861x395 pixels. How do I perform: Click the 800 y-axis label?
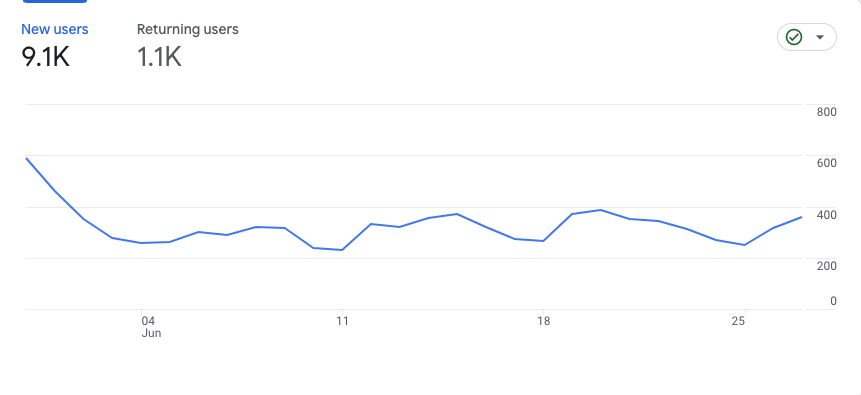[x=826, y=112]
